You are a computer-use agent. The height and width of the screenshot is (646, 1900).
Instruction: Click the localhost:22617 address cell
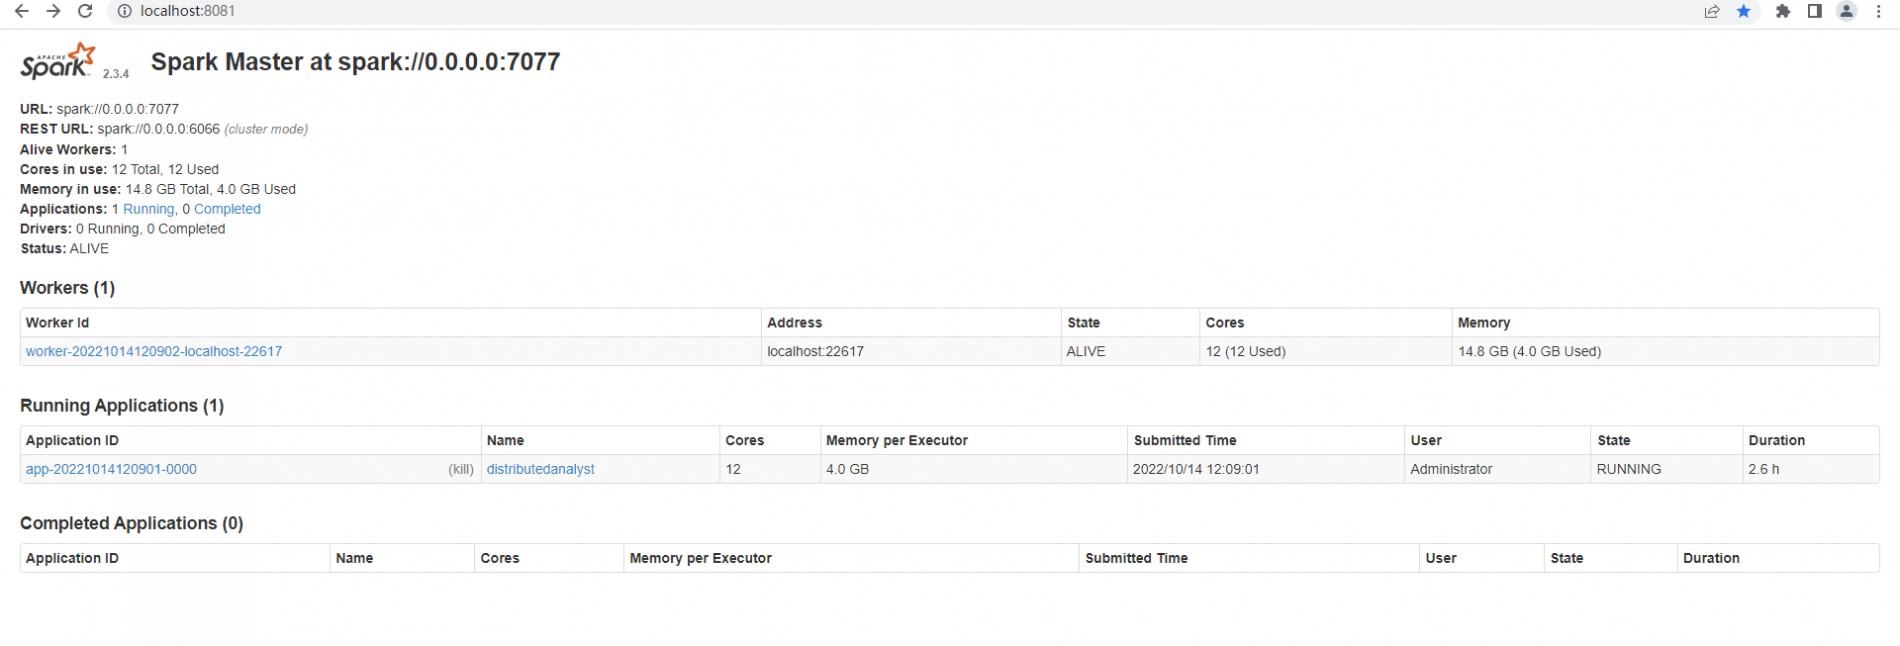(910, 351)
